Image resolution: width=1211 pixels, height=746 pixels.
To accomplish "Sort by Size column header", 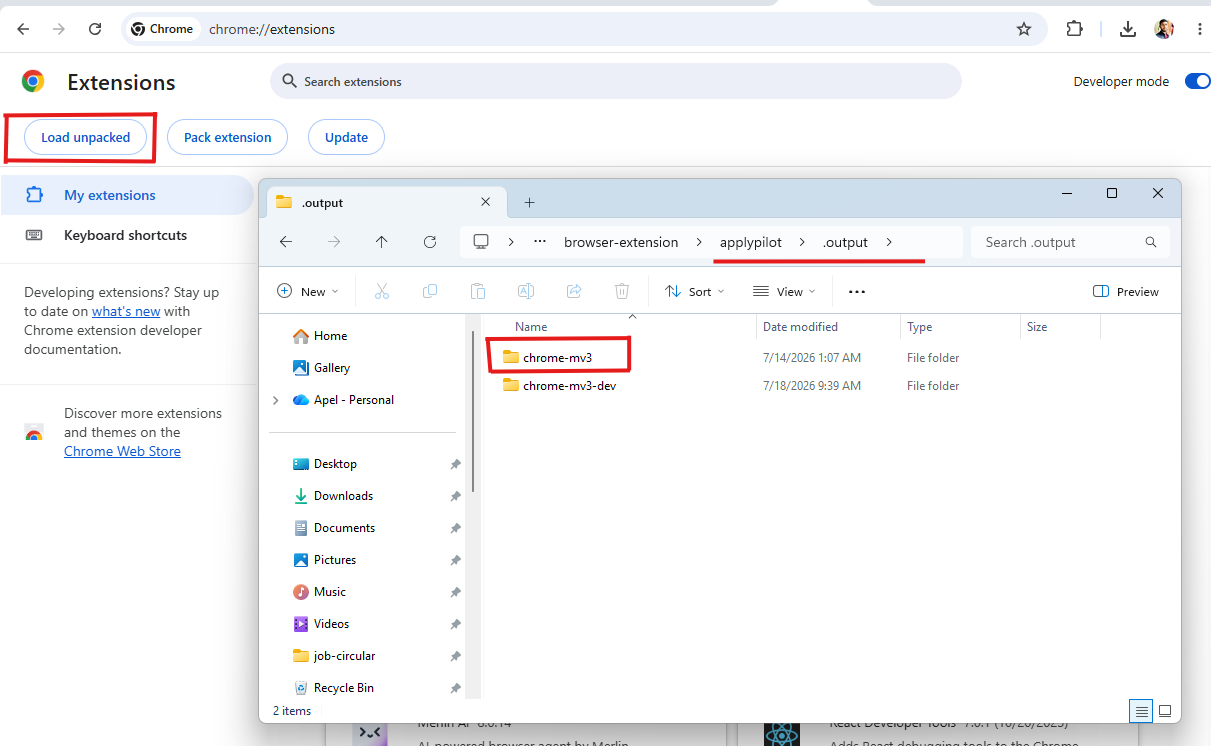I will pos(1037,327).
